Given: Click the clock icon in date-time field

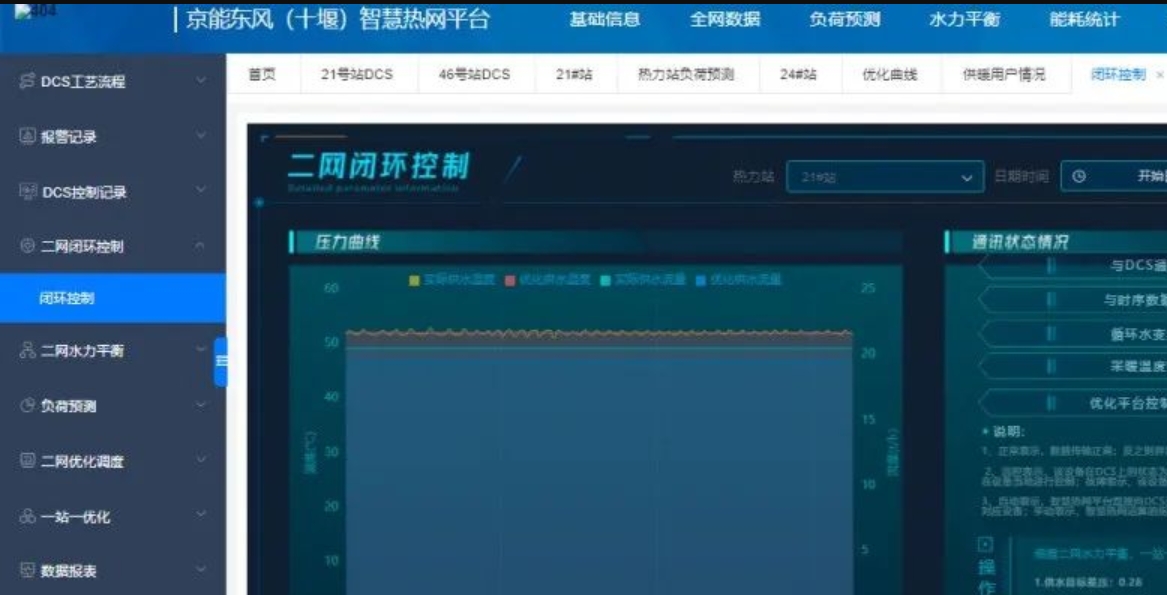Looking at the screenshot, I should pyautogui.click(x=1079, y=177).
